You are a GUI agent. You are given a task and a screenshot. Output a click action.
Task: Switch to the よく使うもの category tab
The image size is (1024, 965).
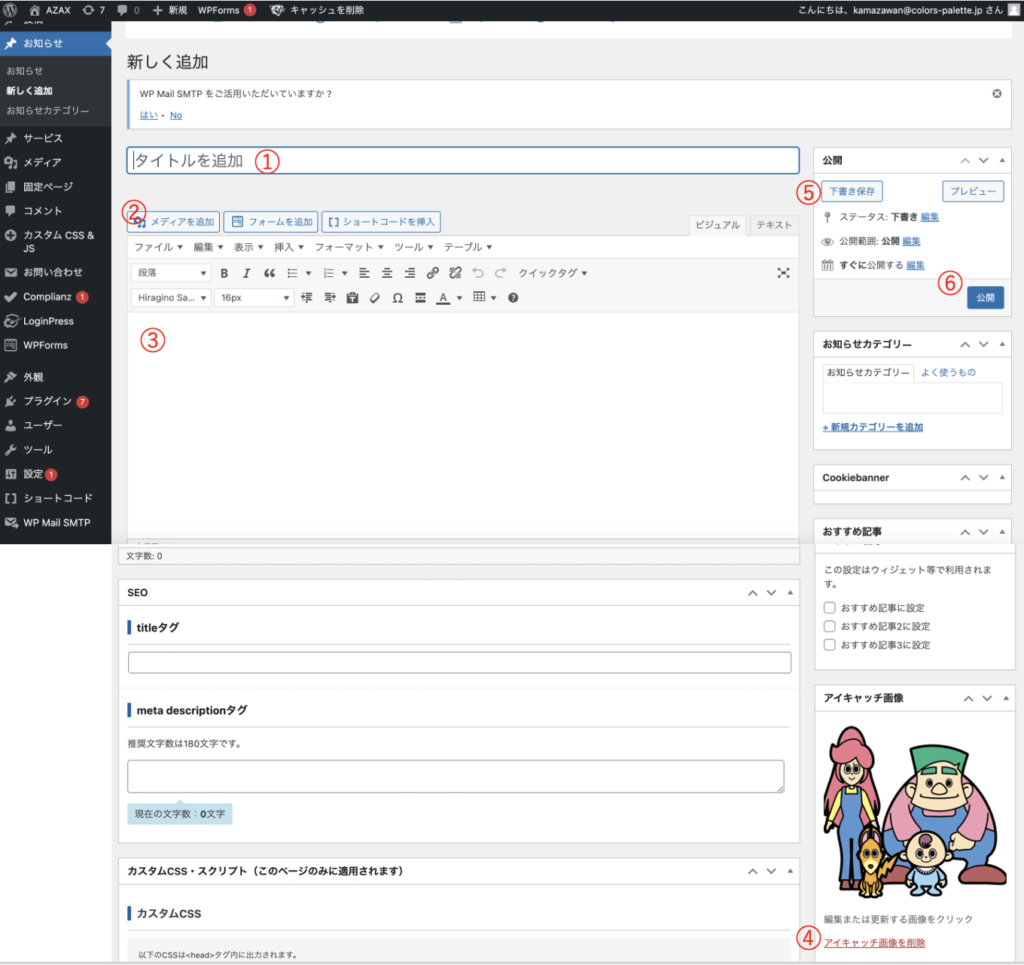pos(948,372)
